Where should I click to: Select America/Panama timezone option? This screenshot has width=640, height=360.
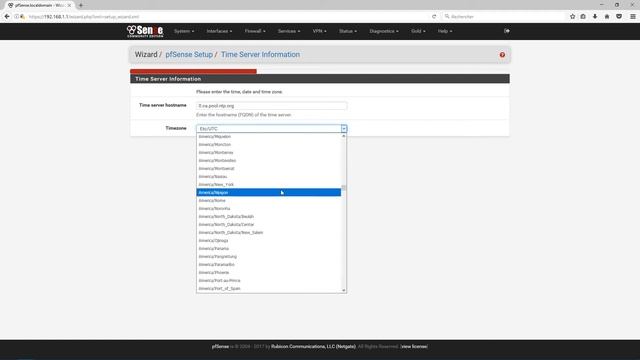coord(269,249)
